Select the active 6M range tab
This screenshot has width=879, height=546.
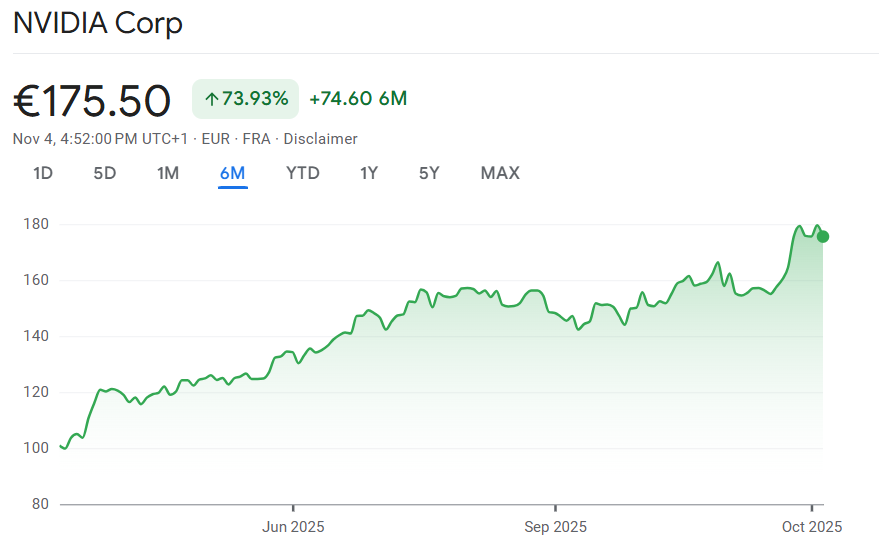(232, 173)
